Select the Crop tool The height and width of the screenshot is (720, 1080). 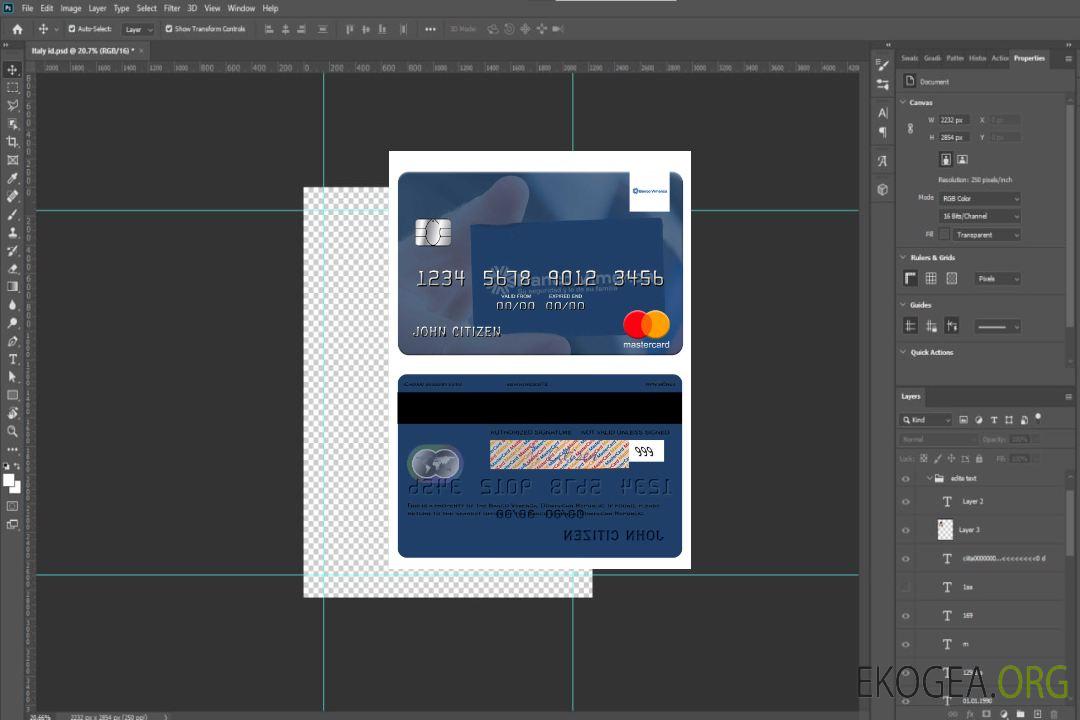[x=12, y=142]
